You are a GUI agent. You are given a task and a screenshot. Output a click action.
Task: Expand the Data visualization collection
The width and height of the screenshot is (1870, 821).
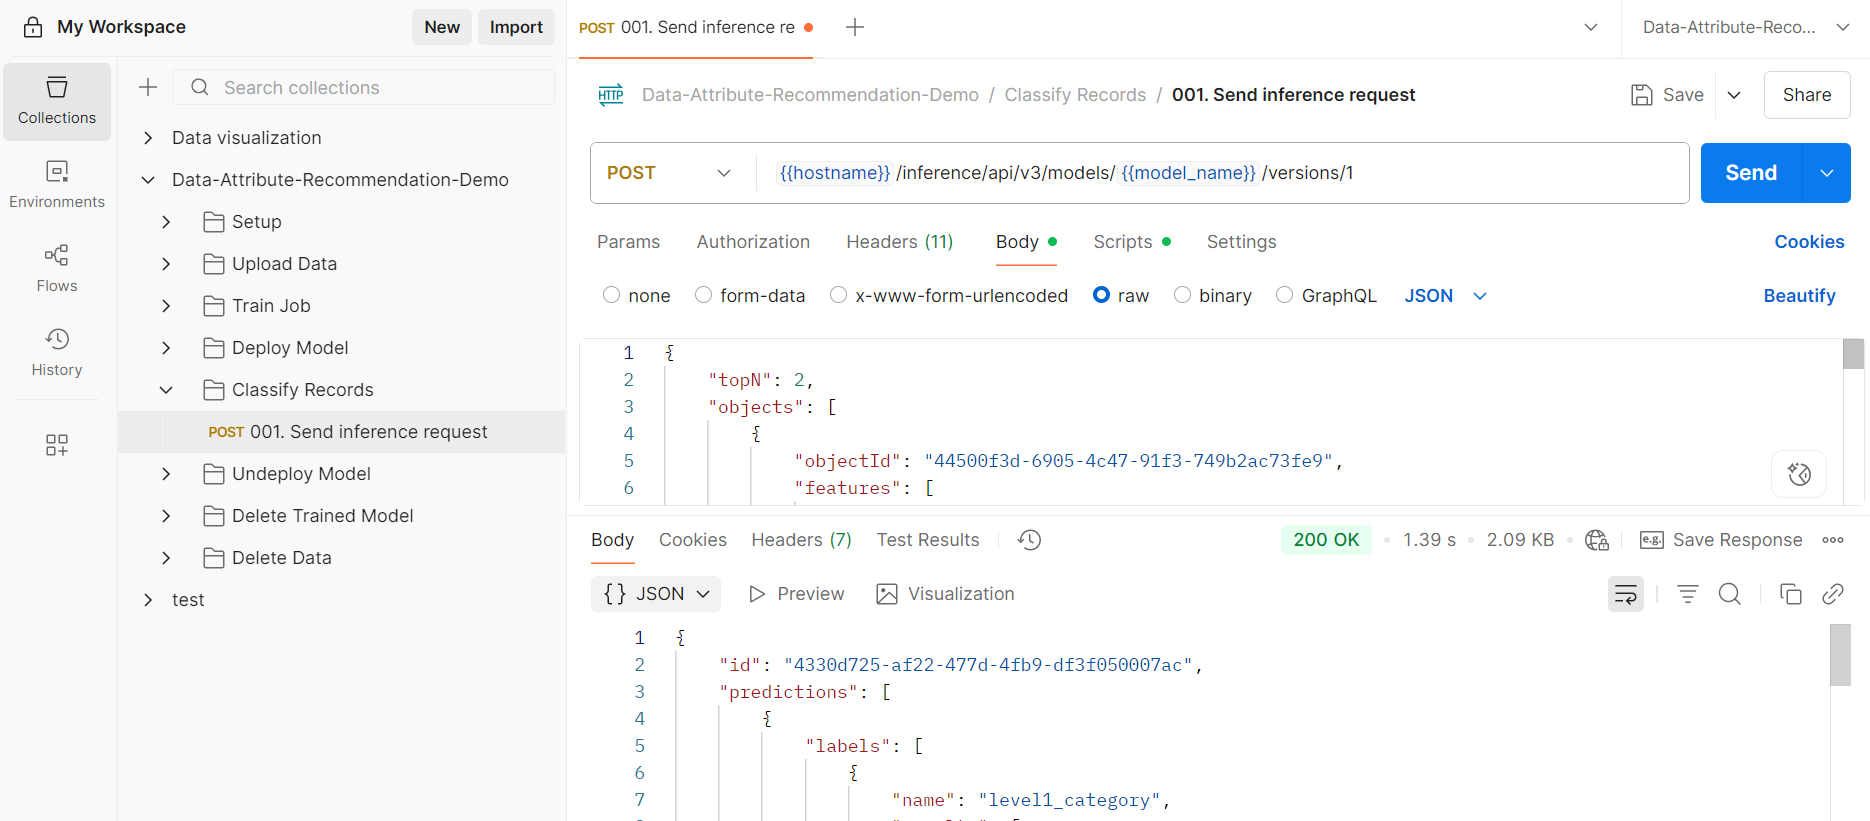148,138
